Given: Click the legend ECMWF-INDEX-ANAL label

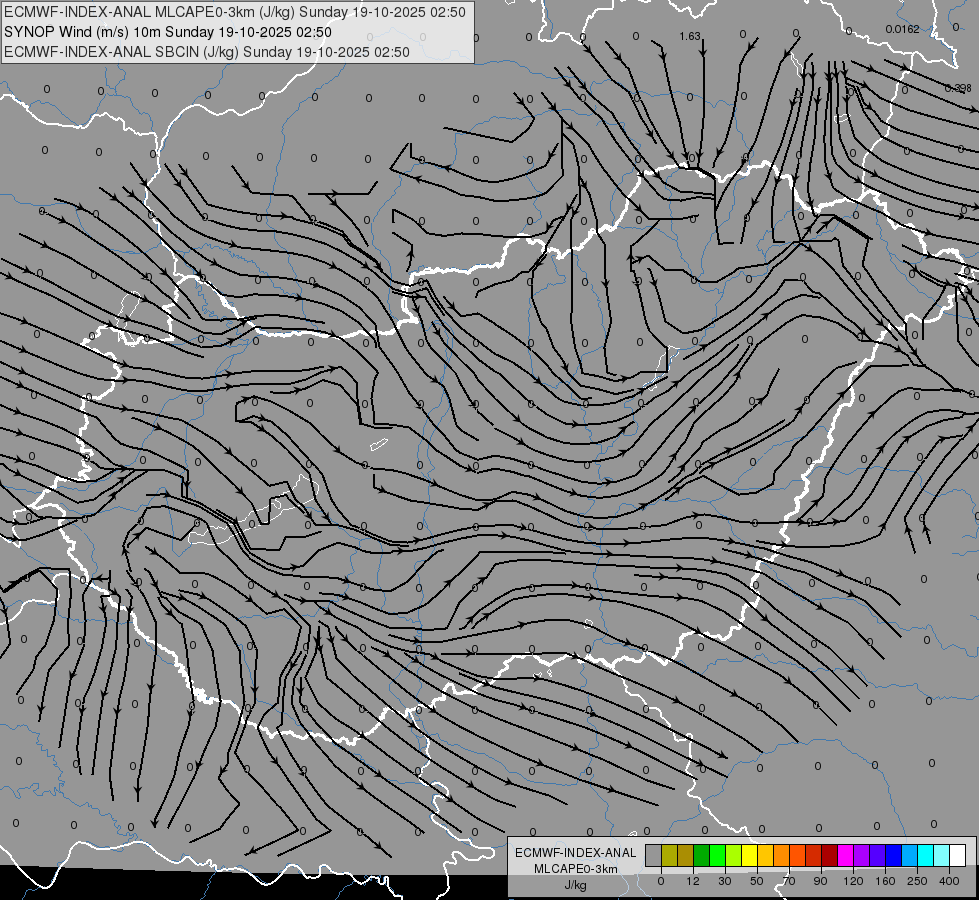Looking at the screenshot, I should click(576, 853).
